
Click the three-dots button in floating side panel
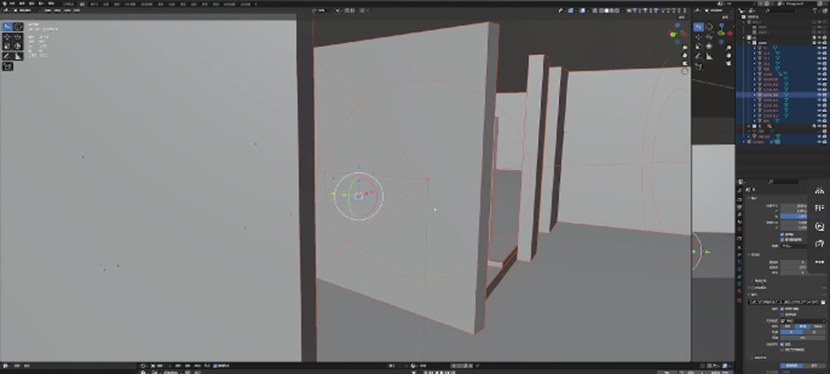(820, 261)
